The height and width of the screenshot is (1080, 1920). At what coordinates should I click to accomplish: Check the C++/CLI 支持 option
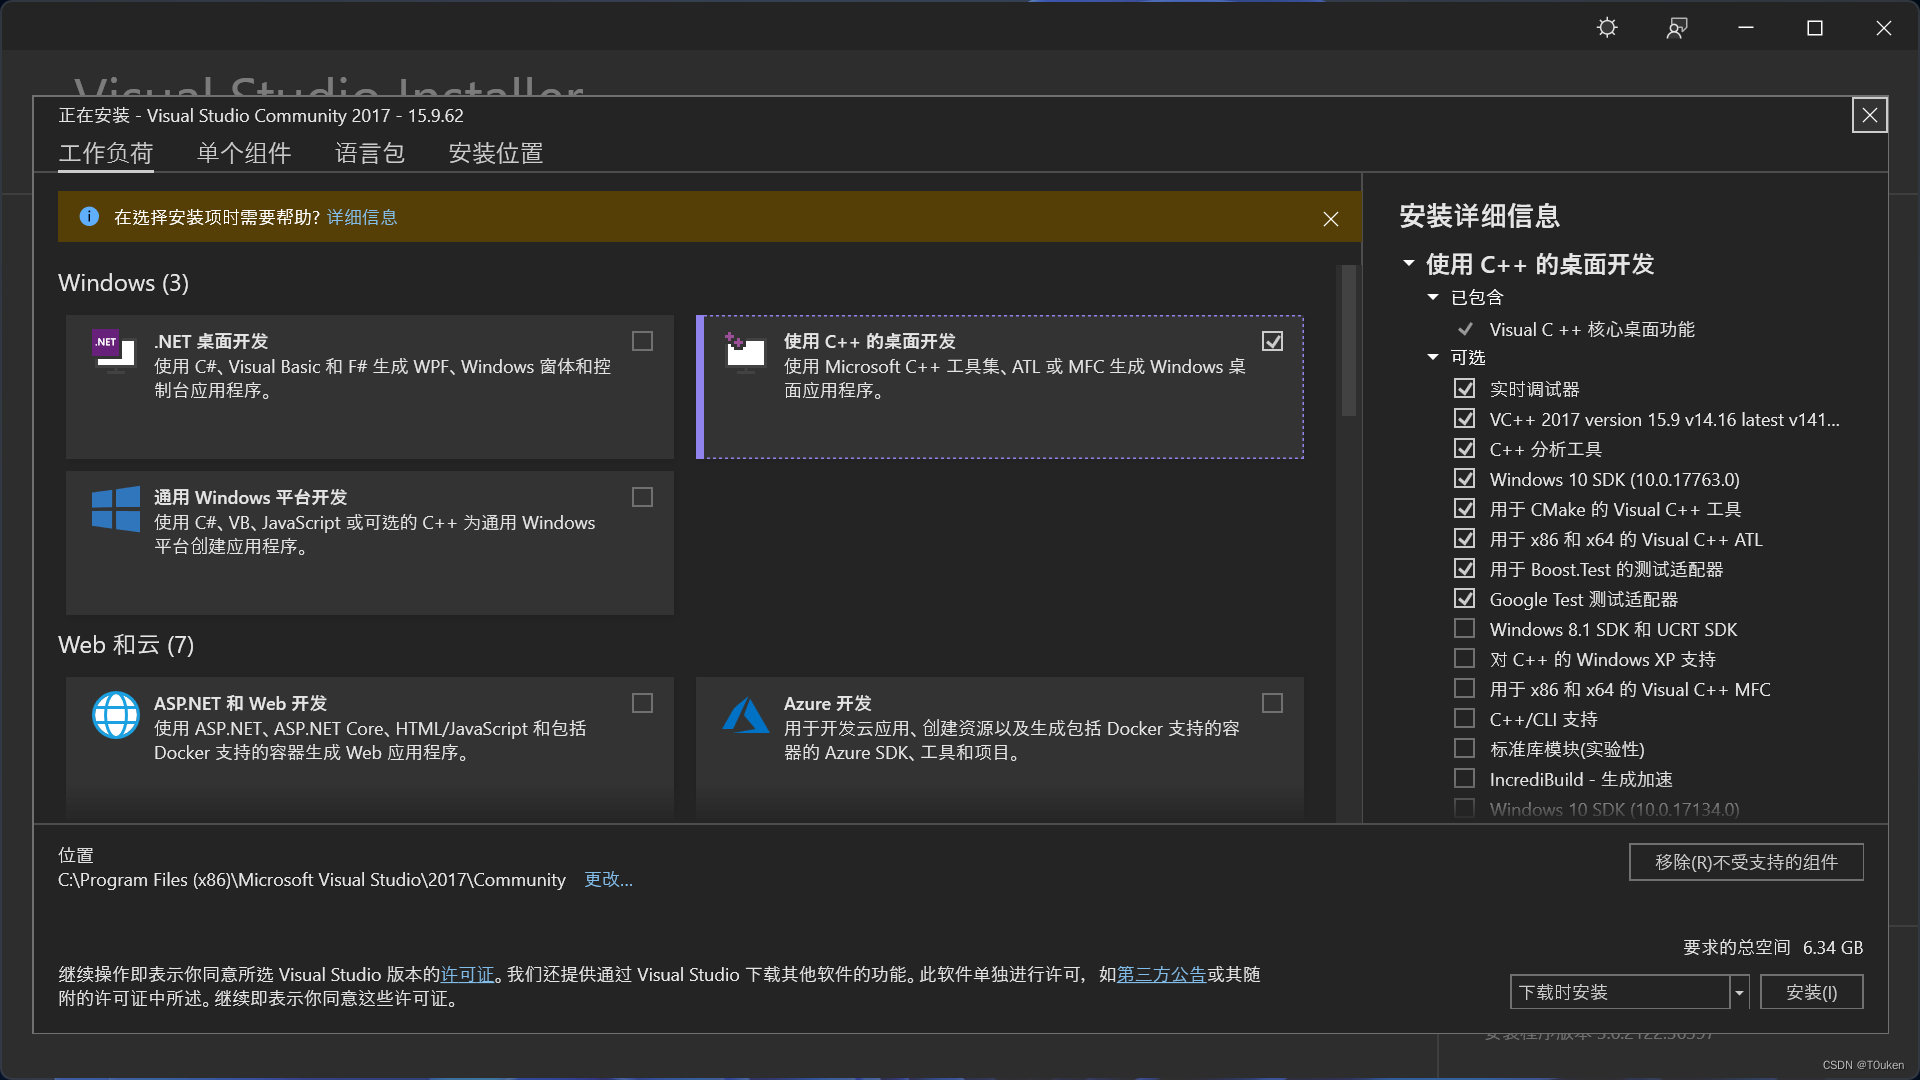point(1464,718)
